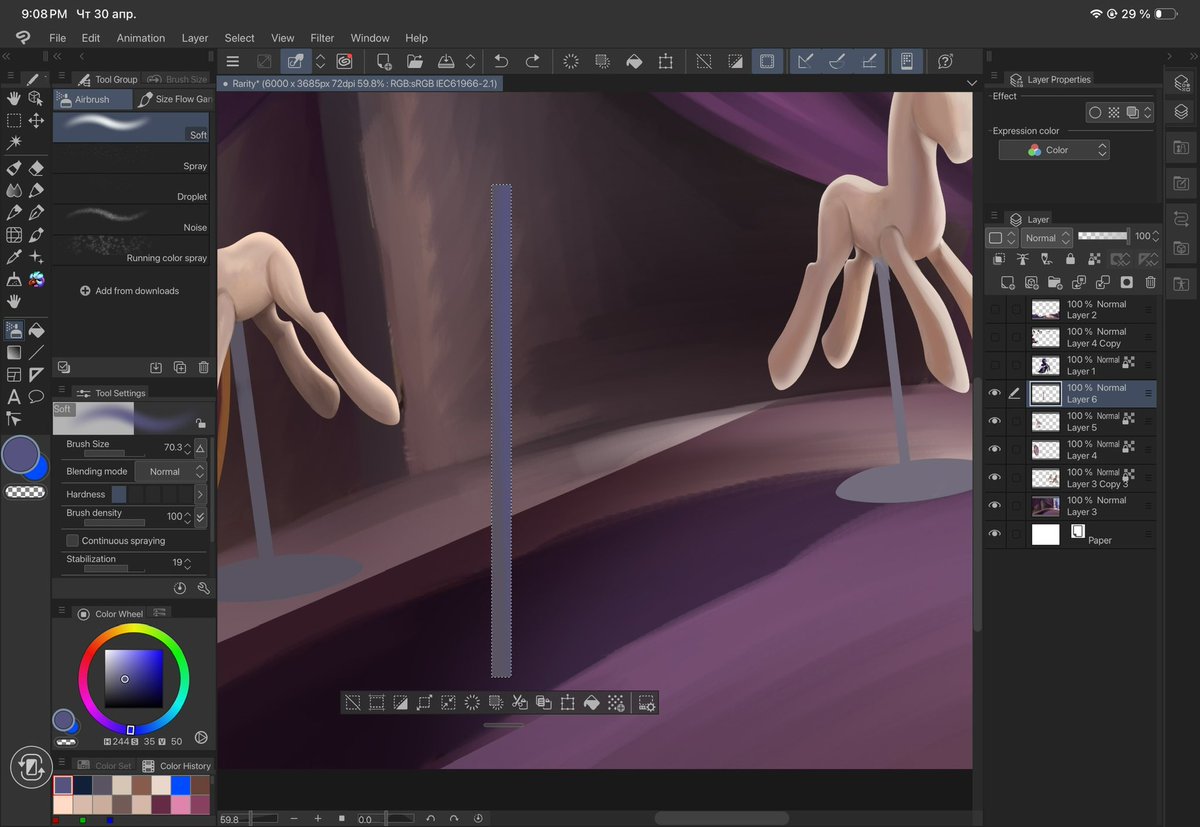
Task: Expand the Hardness options arrow
Action: [x=200, y=494]
